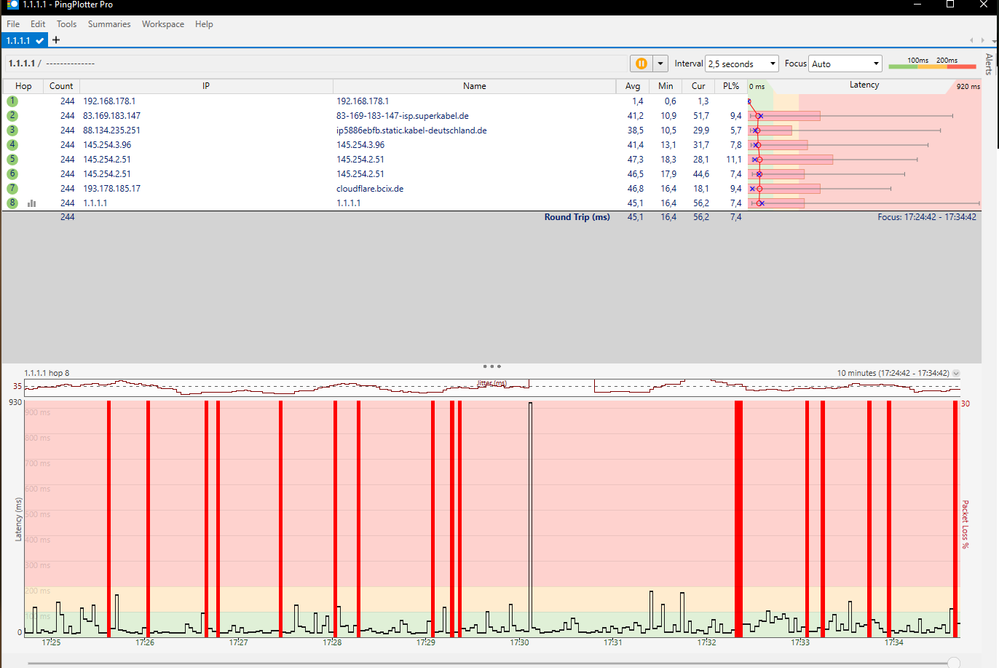Click the Hop column header
The image size is (999, 668).
pos(23,86)
